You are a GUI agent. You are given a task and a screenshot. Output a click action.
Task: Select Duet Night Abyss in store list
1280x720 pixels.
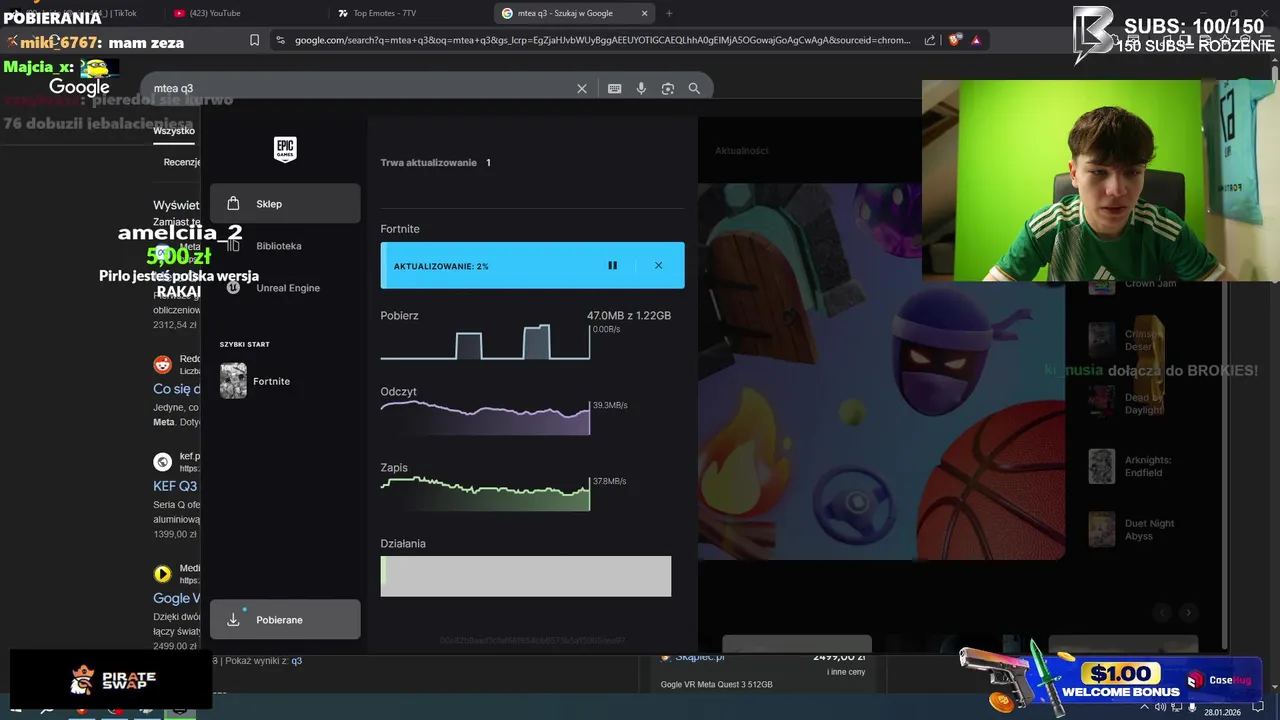pyautogui.click(x=1133, y=529)
